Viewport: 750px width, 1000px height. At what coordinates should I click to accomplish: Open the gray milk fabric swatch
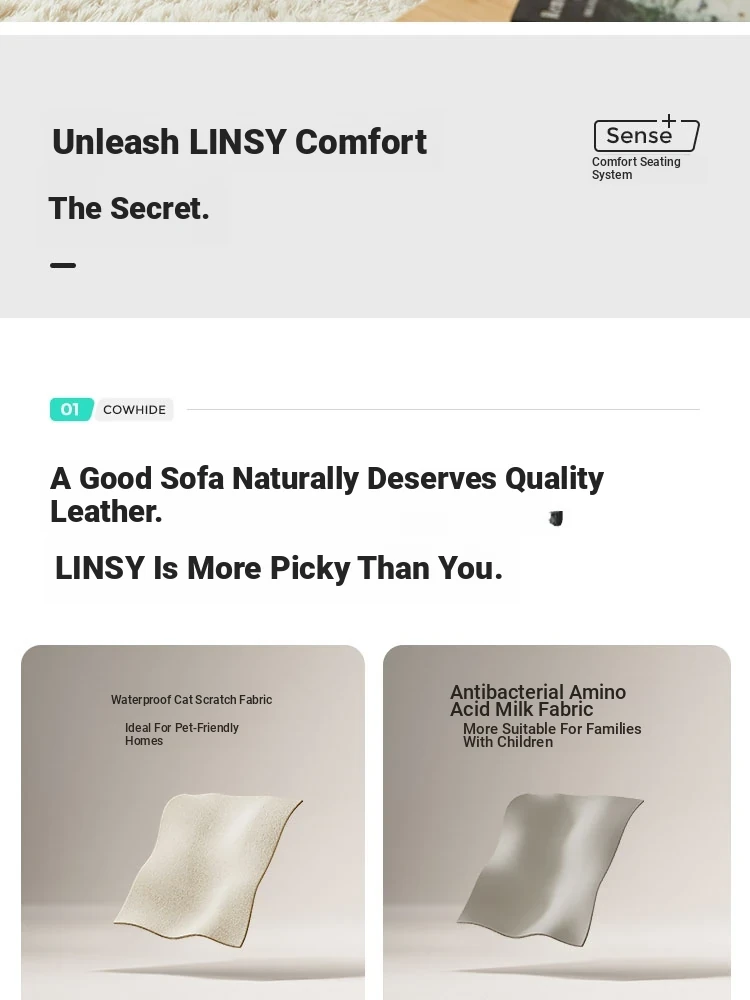pos(550,869)
